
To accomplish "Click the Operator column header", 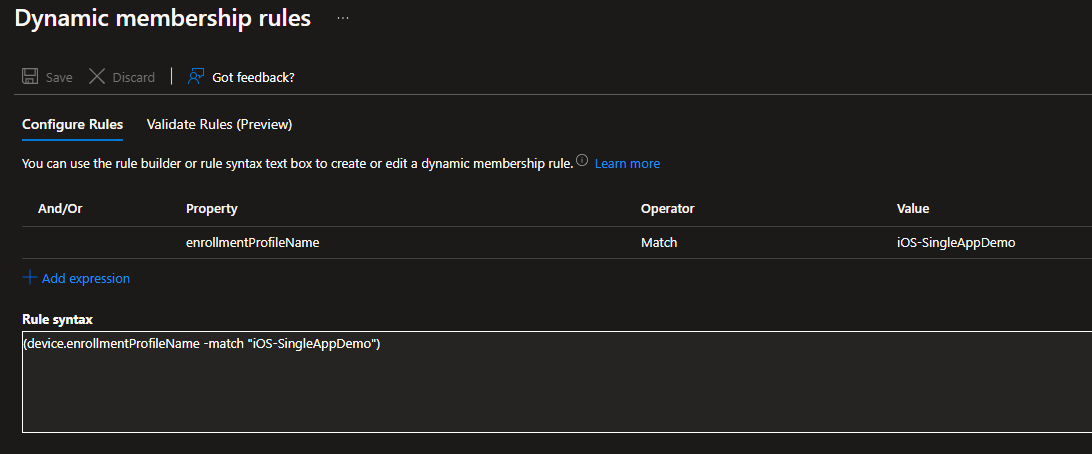I will pyautogui.click(x=667, y=208).
